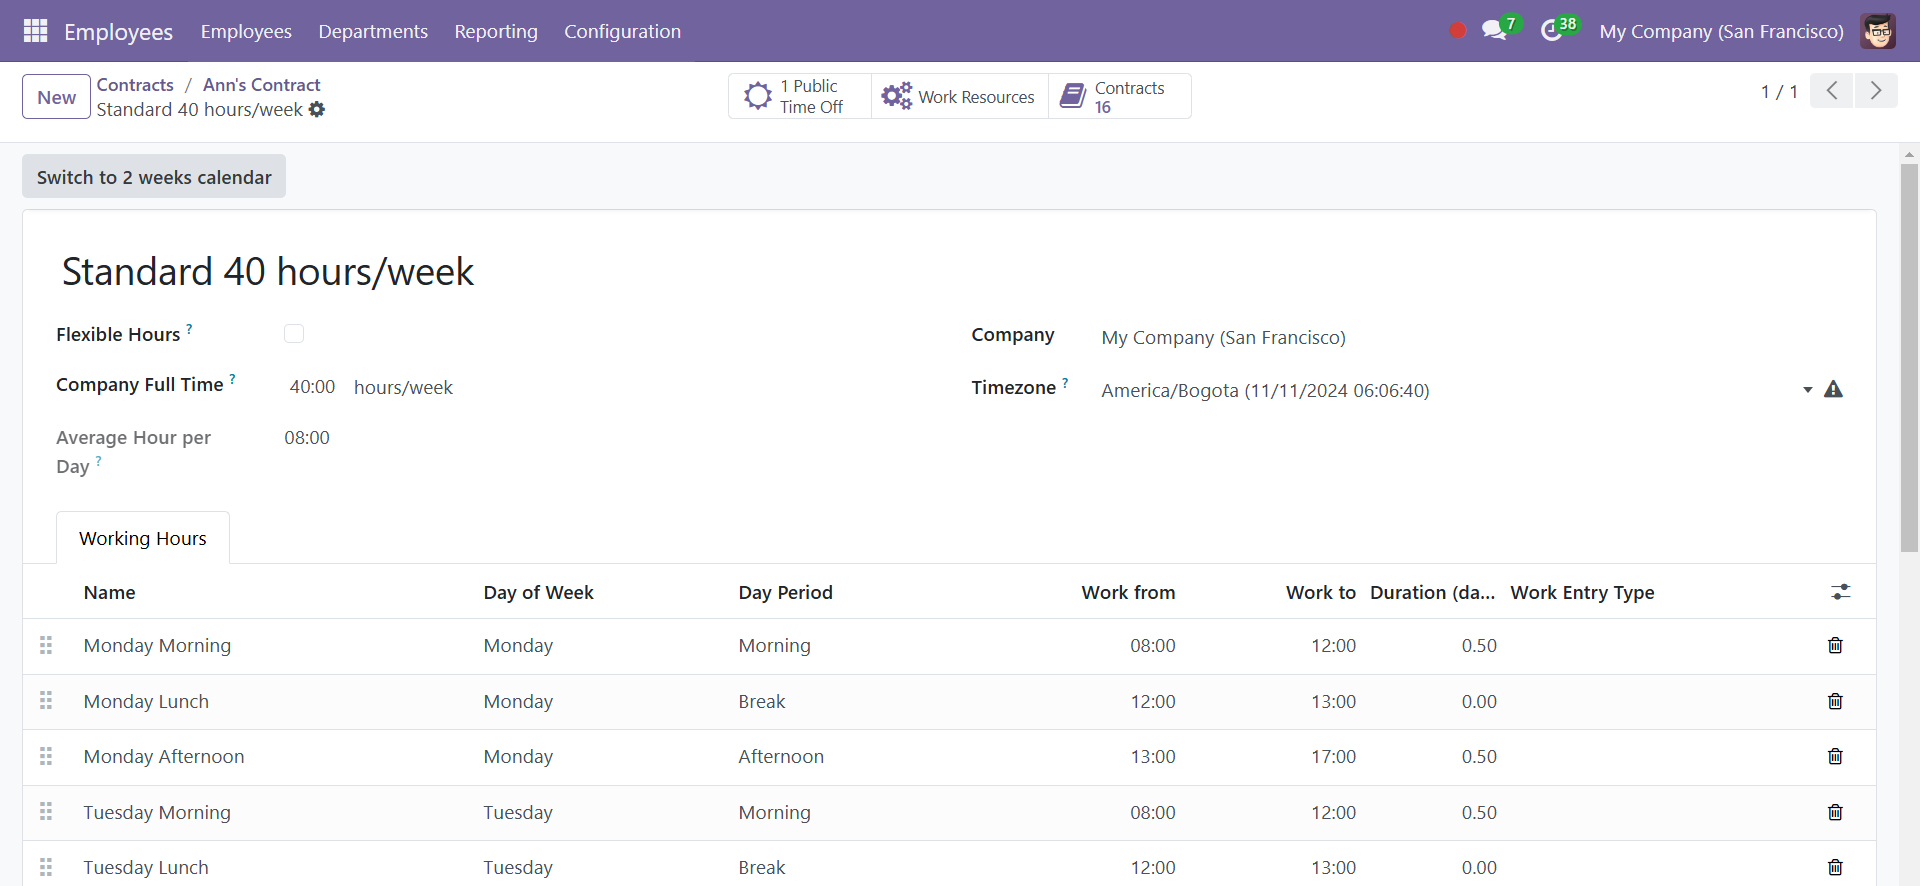The image size is (1920, 886).
Task: Click the Flexible Hours help question mark
Action: (189, 328)
